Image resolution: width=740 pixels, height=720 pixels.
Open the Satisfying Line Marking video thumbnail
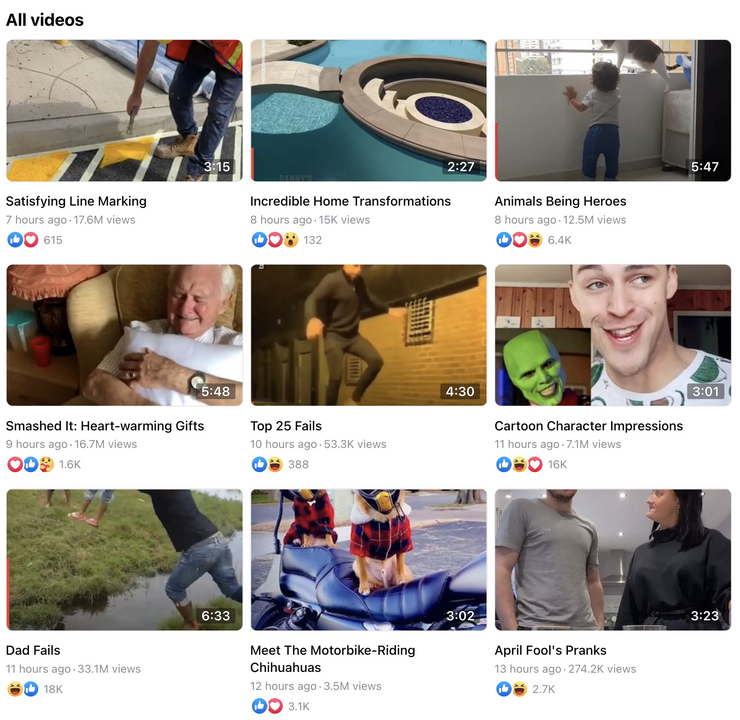coord(125,110)
